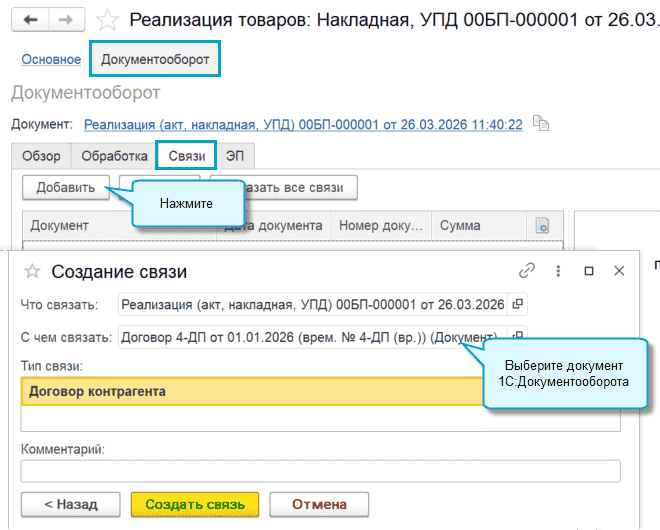Go forward with the right arrow button
660x530 pixels.
[67, 19]
